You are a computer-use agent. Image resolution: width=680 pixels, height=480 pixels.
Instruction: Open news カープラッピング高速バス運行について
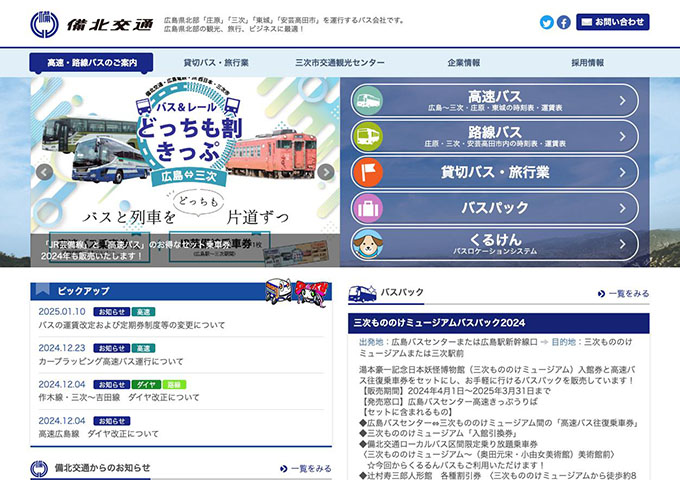111,362
